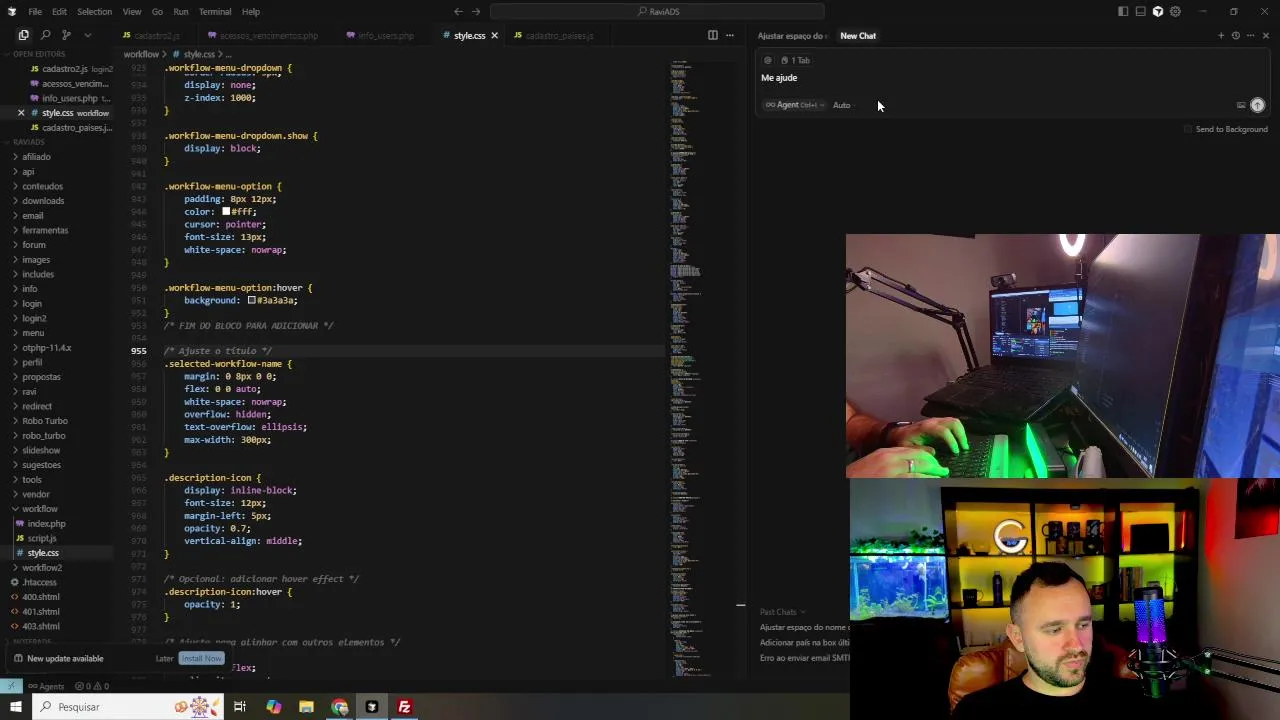
Task: Split the editor with the split icon
Action: coord(712,35)
